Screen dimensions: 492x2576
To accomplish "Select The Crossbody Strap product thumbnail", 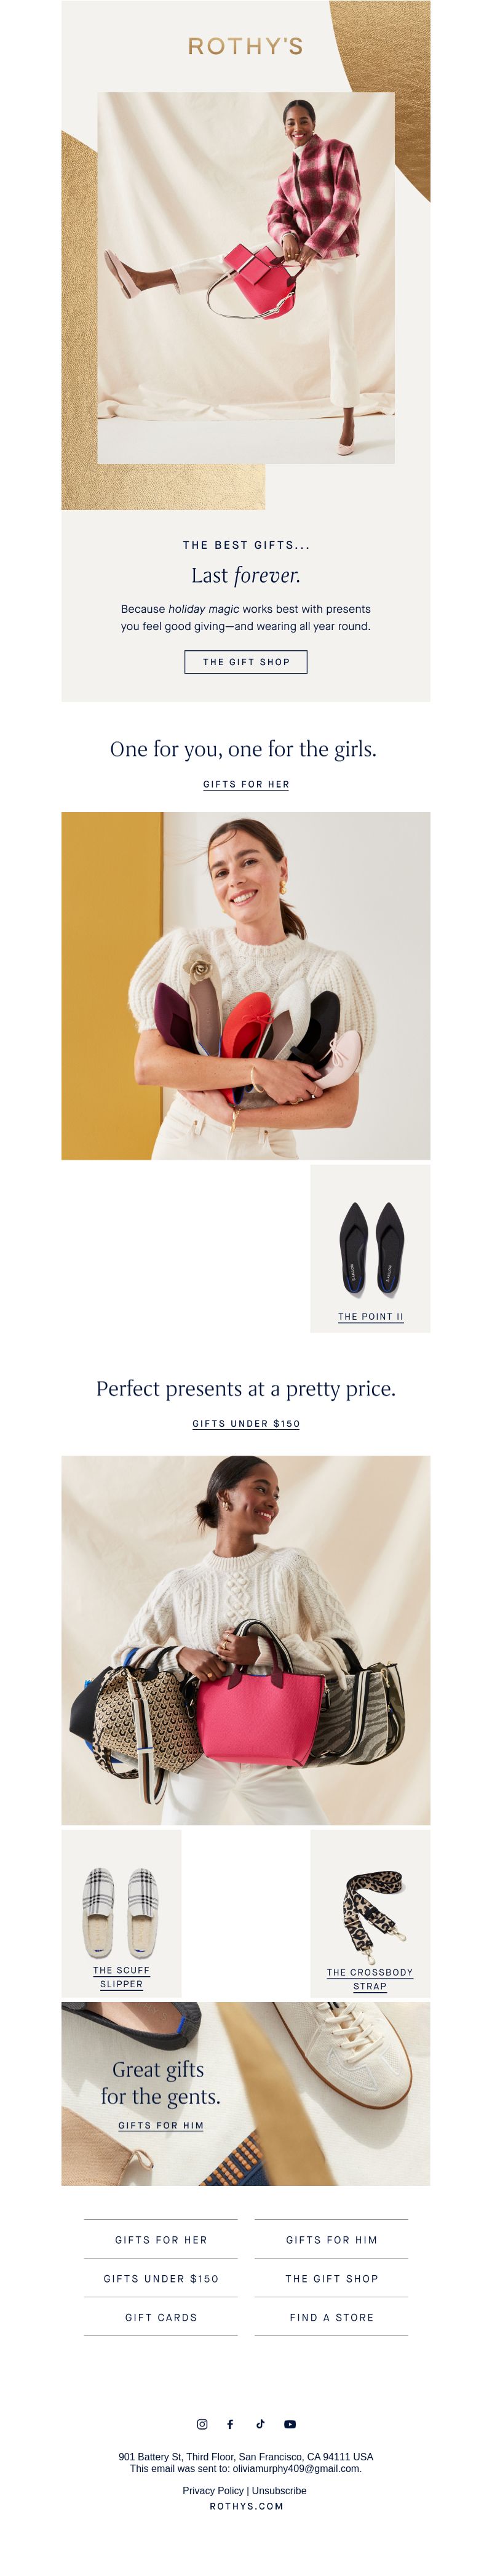I will [370, 1913].
